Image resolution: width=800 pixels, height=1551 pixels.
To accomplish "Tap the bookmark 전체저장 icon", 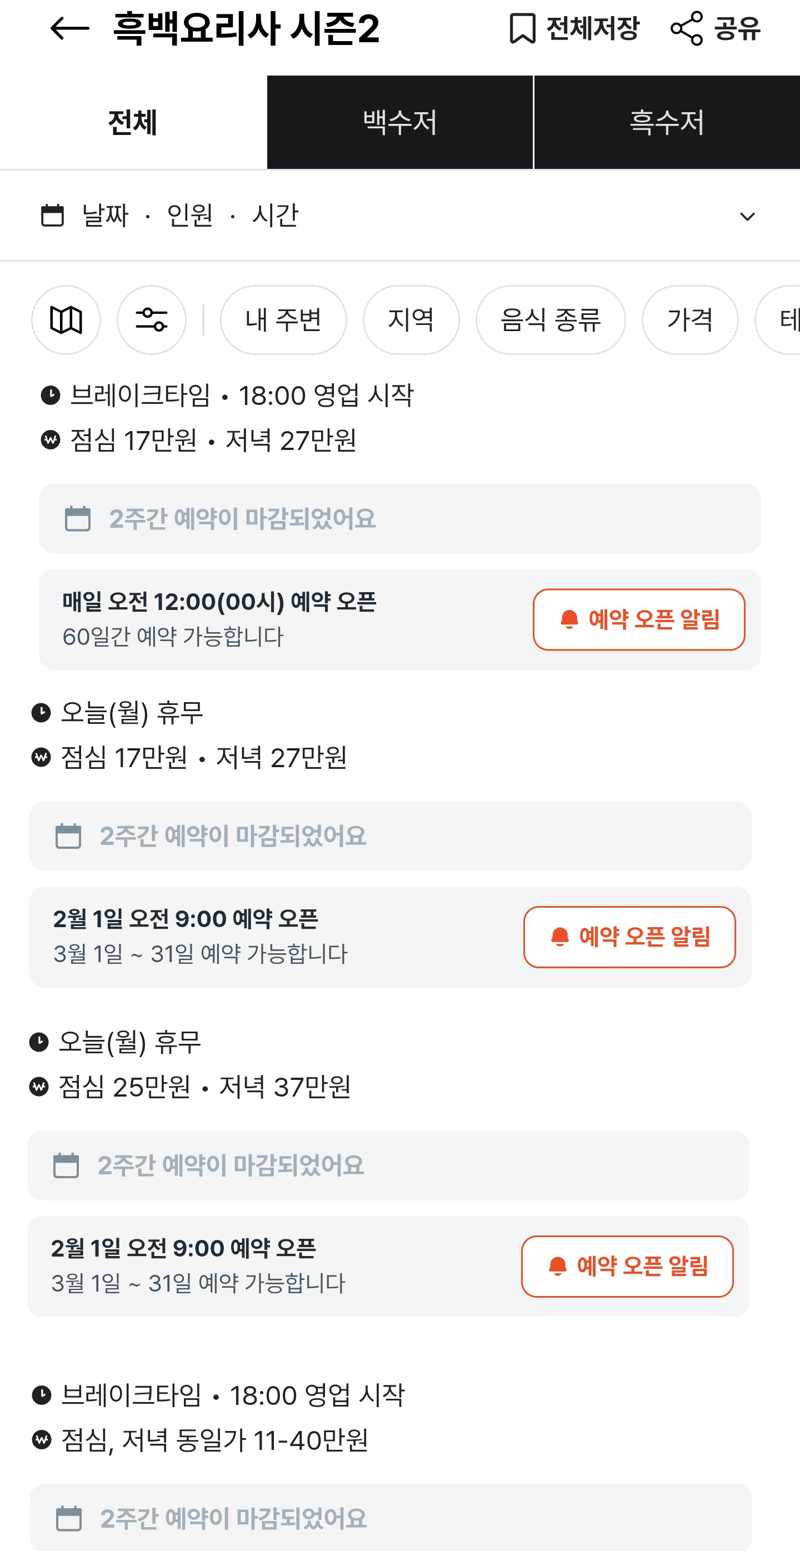I will click(x=522, y=29).
